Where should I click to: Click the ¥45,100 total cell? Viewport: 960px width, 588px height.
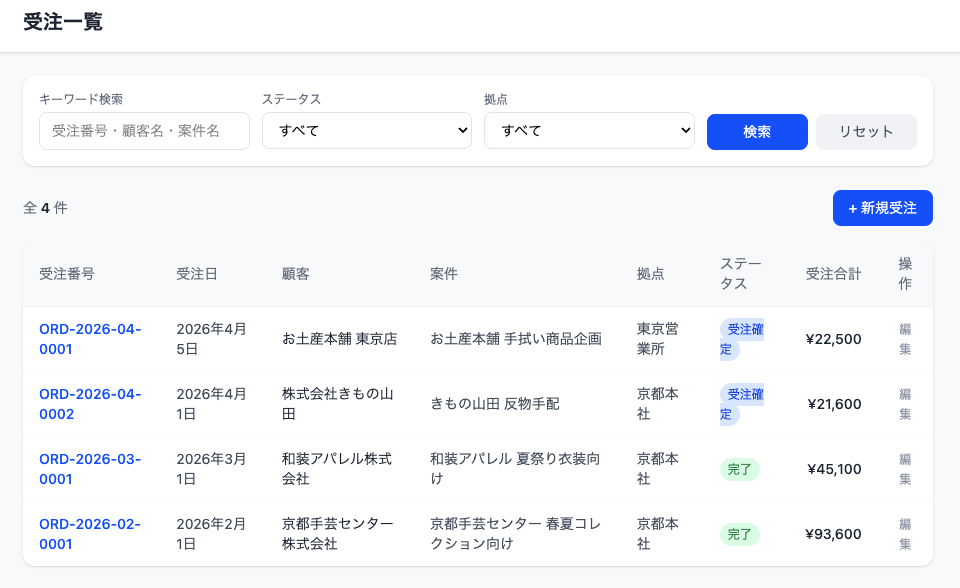click(x=834, y=469)
